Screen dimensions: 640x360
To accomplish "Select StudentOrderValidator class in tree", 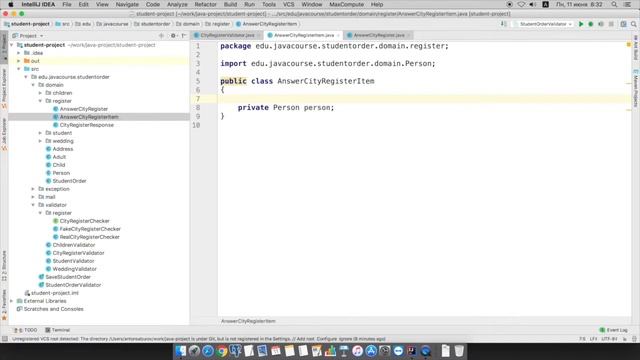I will [70, 285].
